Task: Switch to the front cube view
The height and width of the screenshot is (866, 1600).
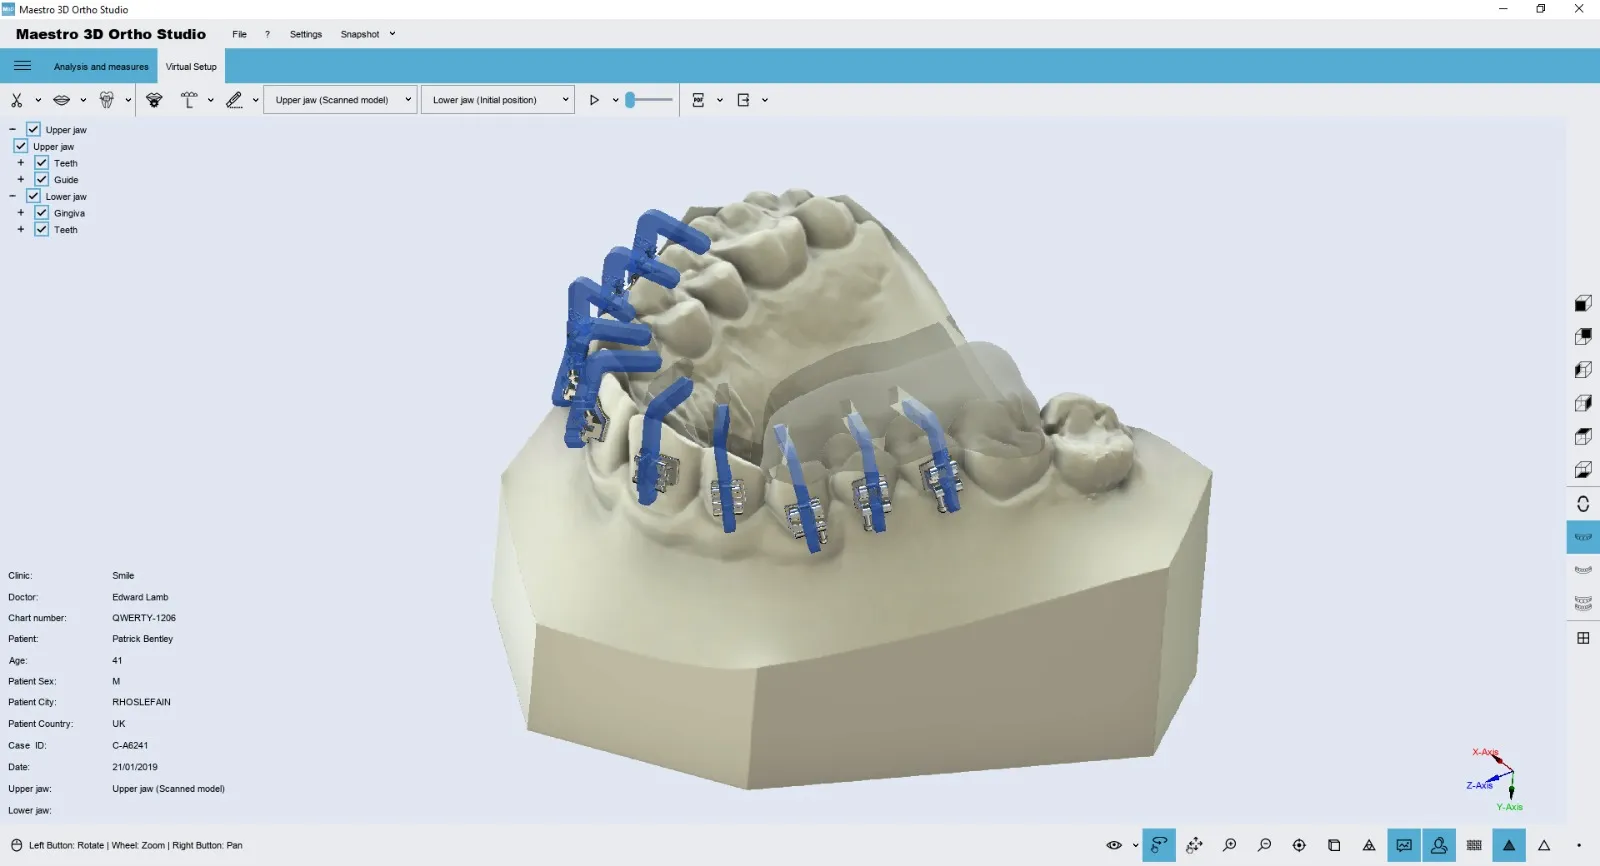Action: [x=1583, y=304]
